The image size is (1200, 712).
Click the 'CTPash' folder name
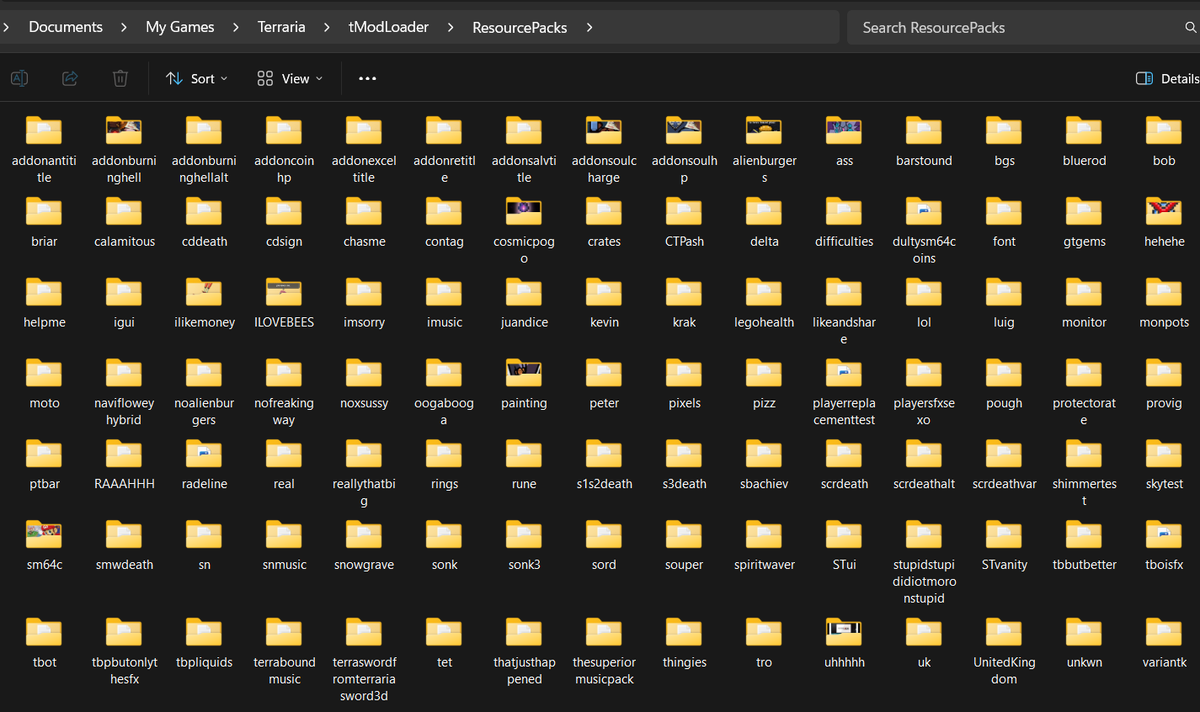pyautogui.click(x=684, y=241)
